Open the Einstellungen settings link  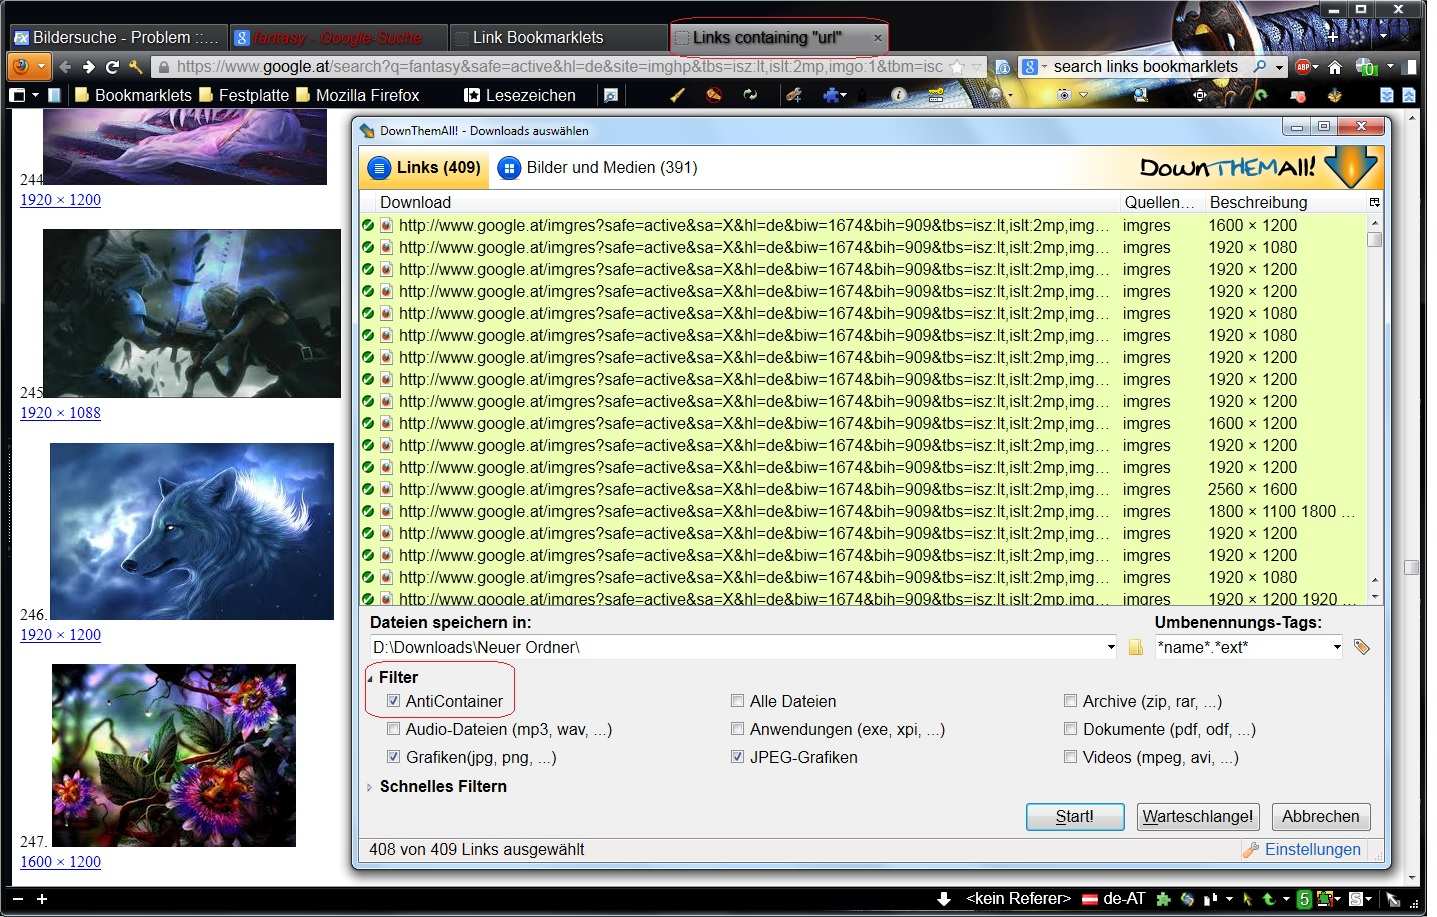[1312, 849]
